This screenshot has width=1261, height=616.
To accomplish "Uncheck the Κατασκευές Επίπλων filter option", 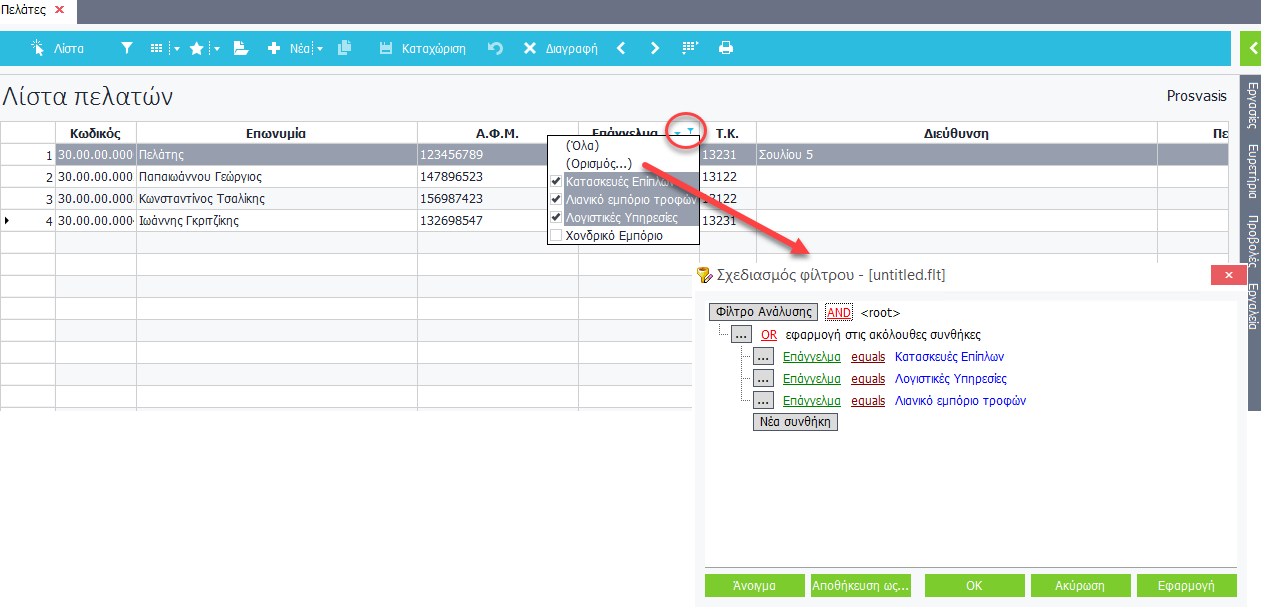I will (556, 182).
